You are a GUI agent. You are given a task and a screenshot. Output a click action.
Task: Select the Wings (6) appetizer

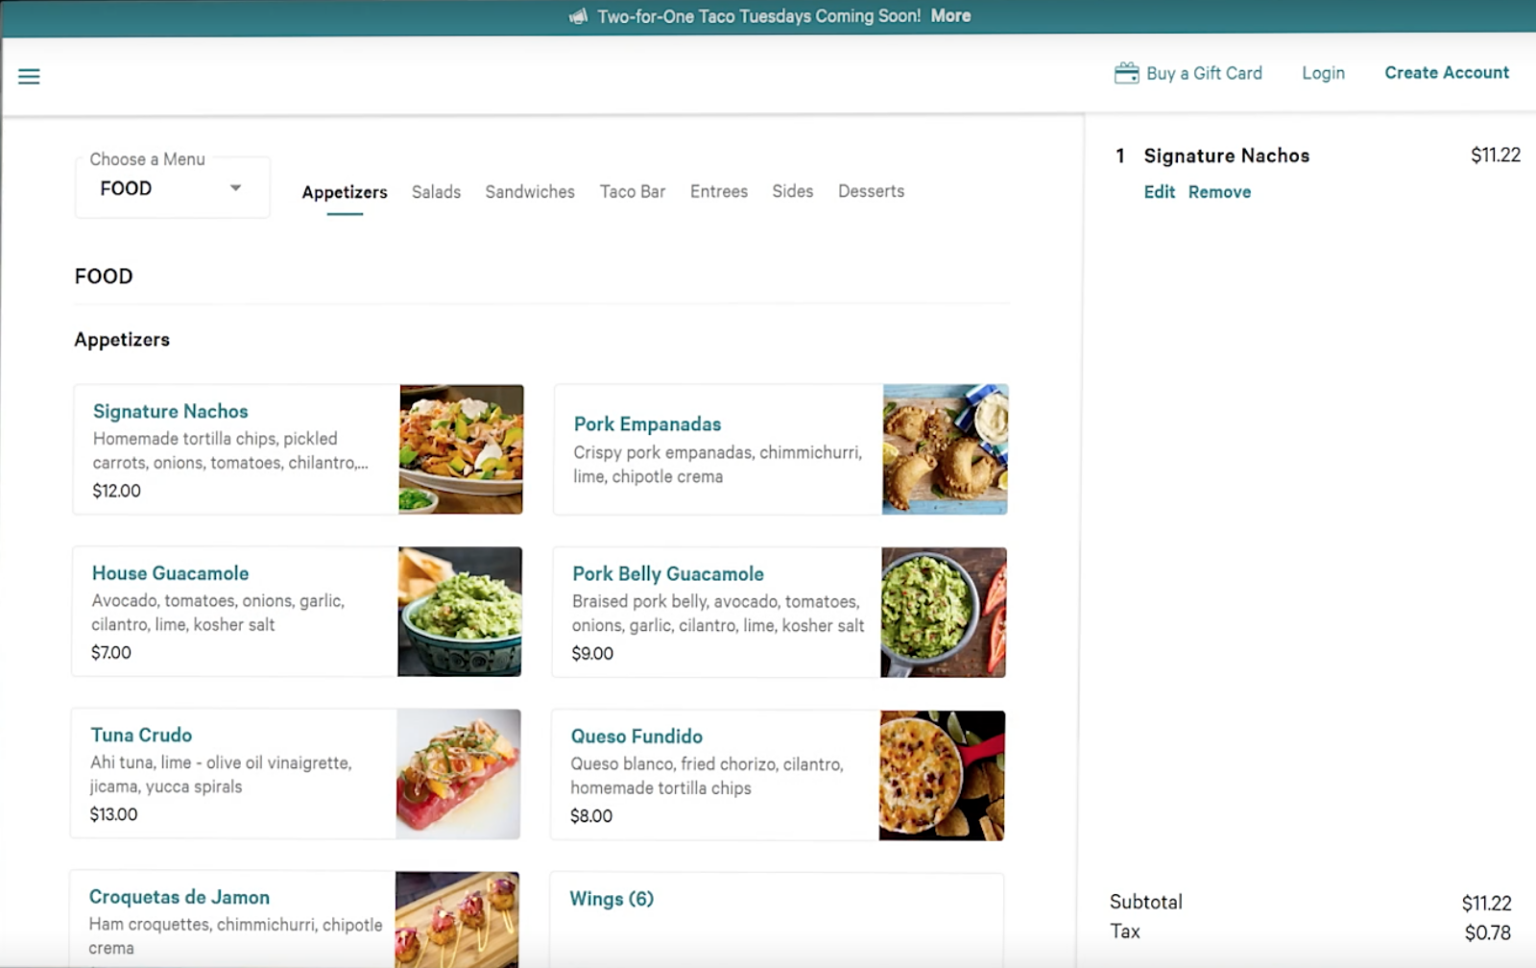click(x=611, y=898)
